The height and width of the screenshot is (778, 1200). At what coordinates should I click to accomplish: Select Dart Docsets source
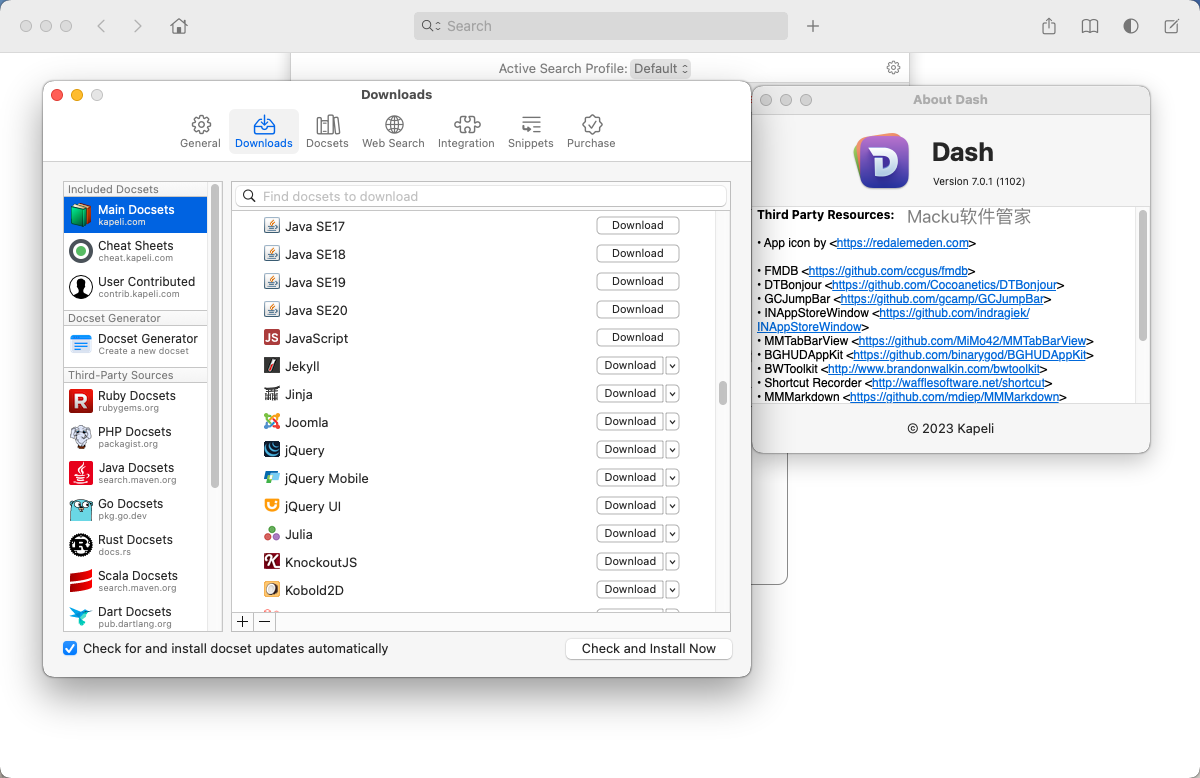[x=135, y=616]
